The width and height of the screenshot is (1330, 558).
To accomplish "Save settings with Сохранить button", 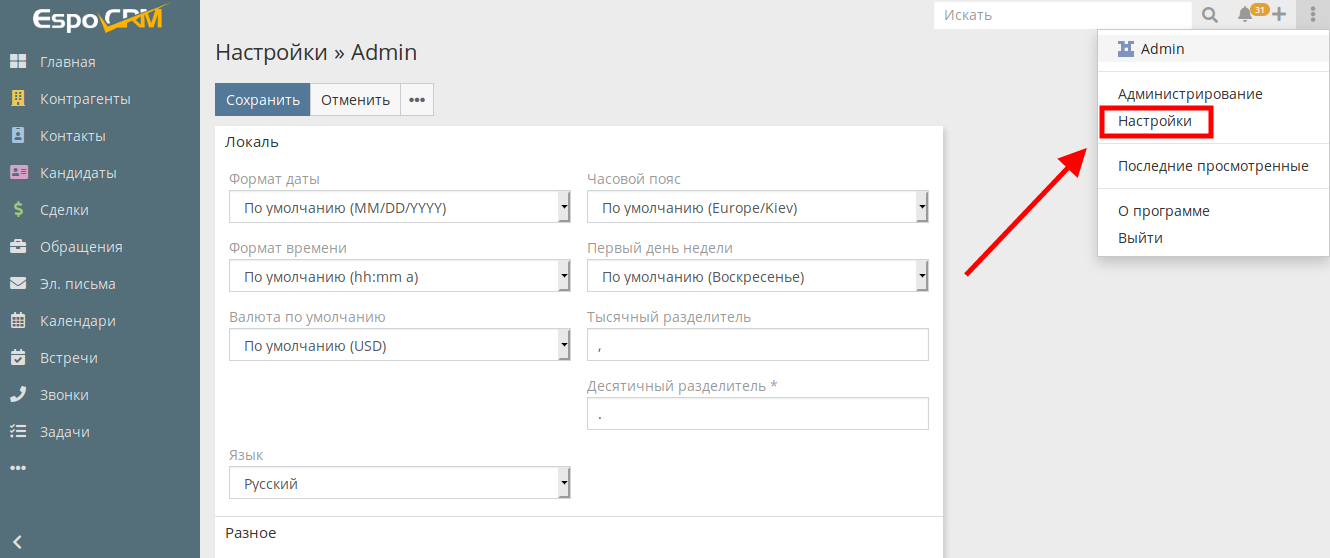I will click(x=263, y=100).
